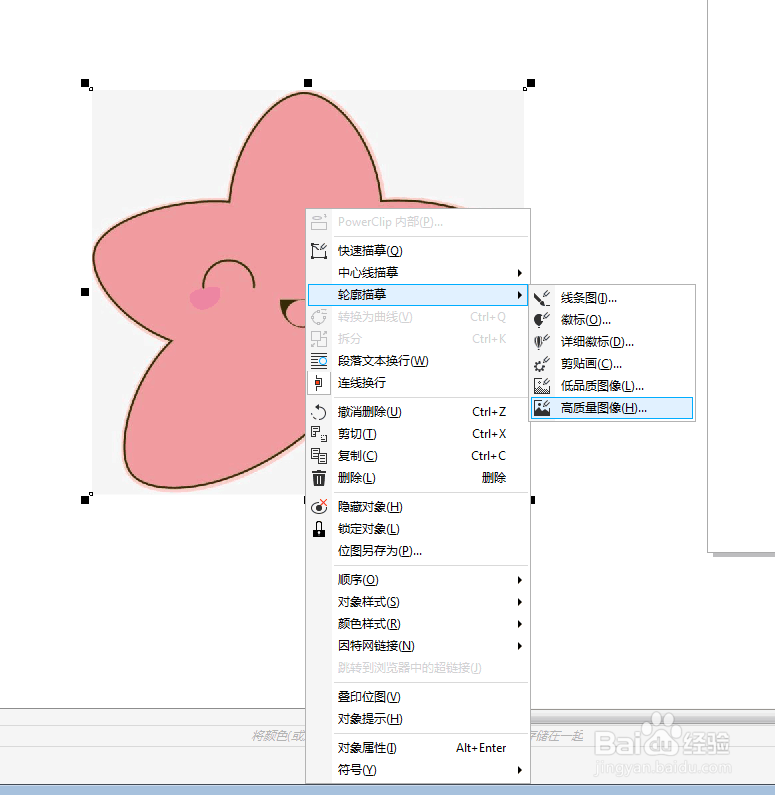The height and width of the screenshot is (795, 775).
Task: Click the Detailed Logo trace icon
Action: point(542,342)
